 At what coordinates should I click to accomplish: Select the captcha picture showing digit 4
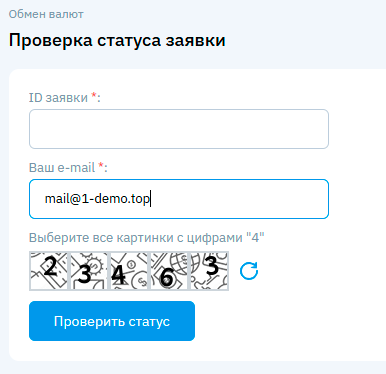[x=129, y=271]
